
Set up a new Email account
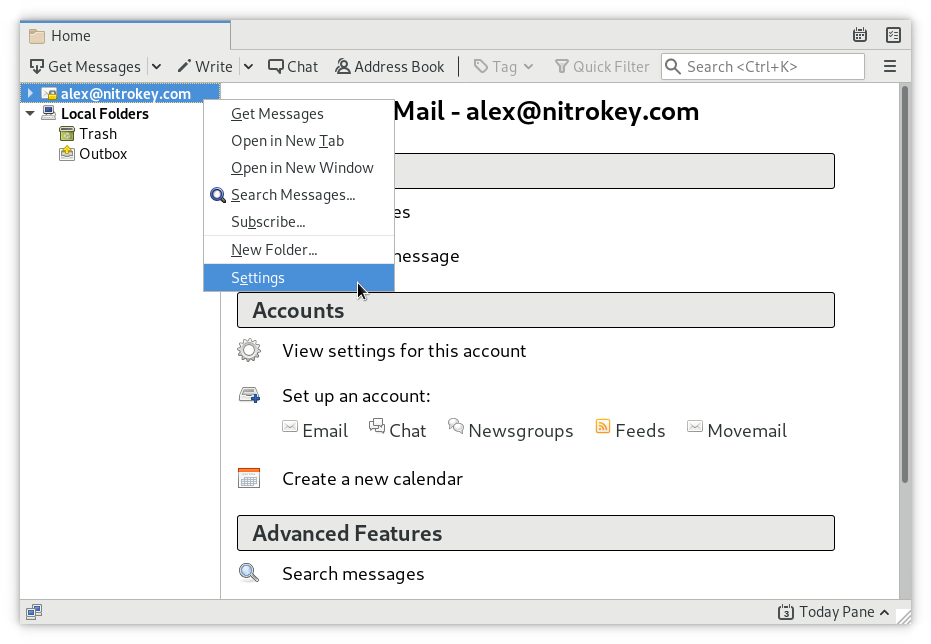(315, 430)
